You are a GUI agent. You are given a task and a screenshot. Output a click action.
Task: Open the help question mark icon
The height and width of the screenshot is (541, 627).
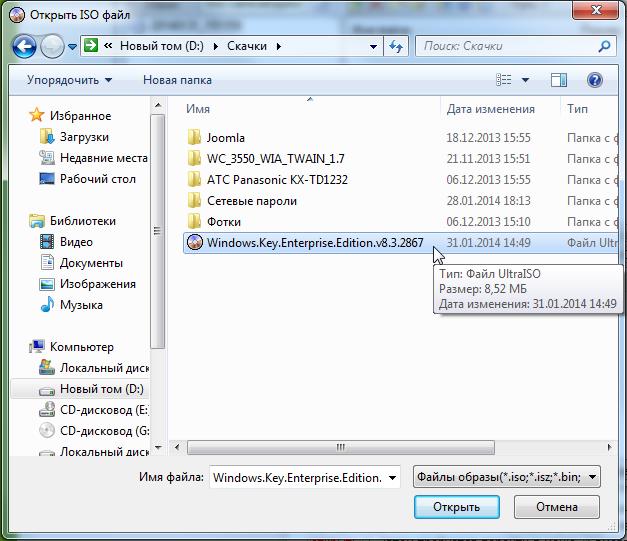click(x=594, y=80)
